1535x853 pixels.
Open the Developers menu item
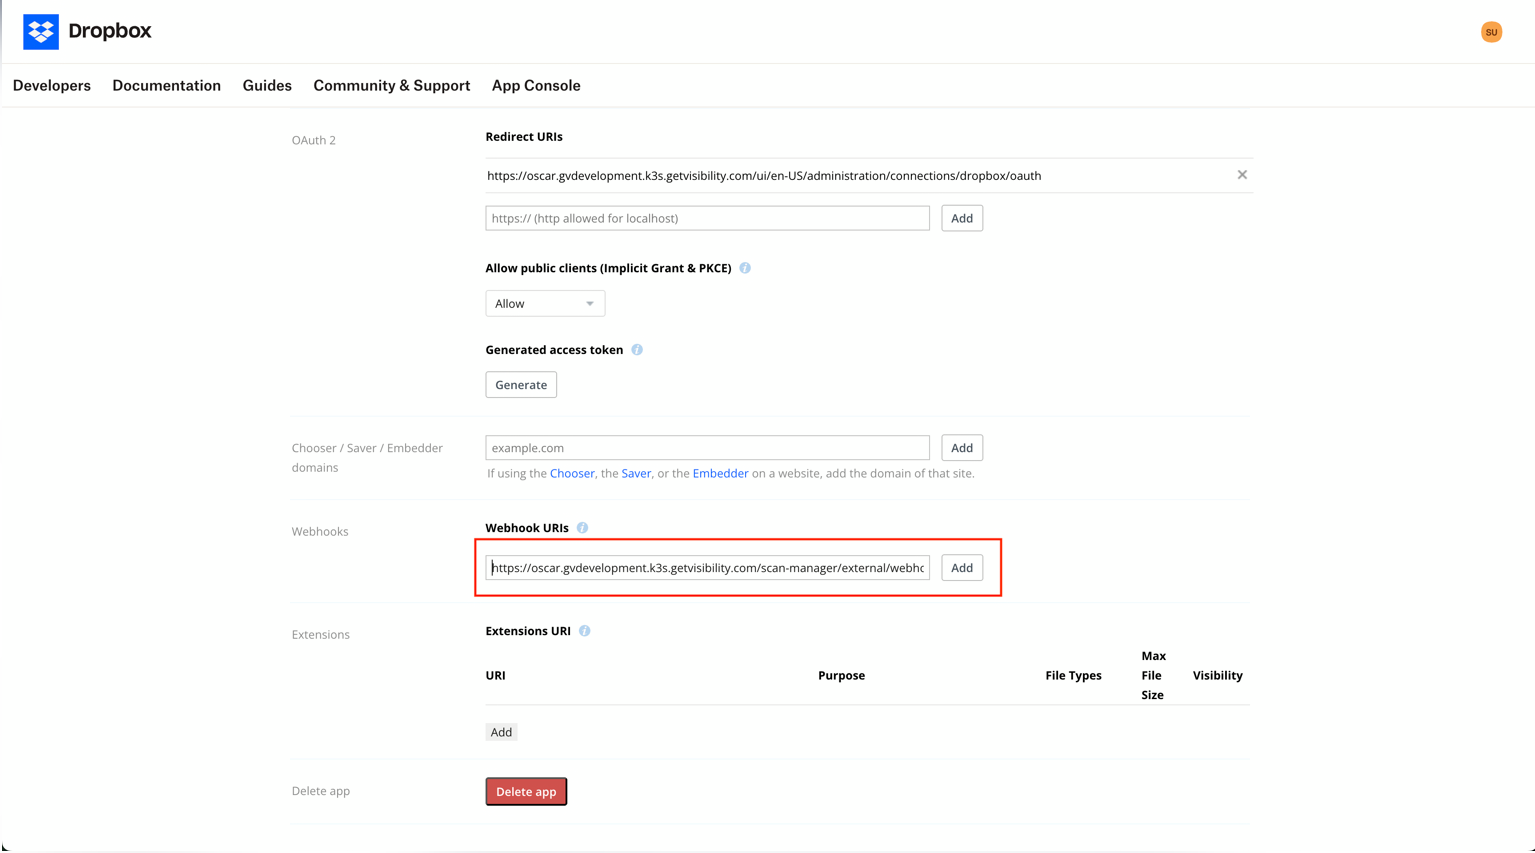click(x=52, y=86)
